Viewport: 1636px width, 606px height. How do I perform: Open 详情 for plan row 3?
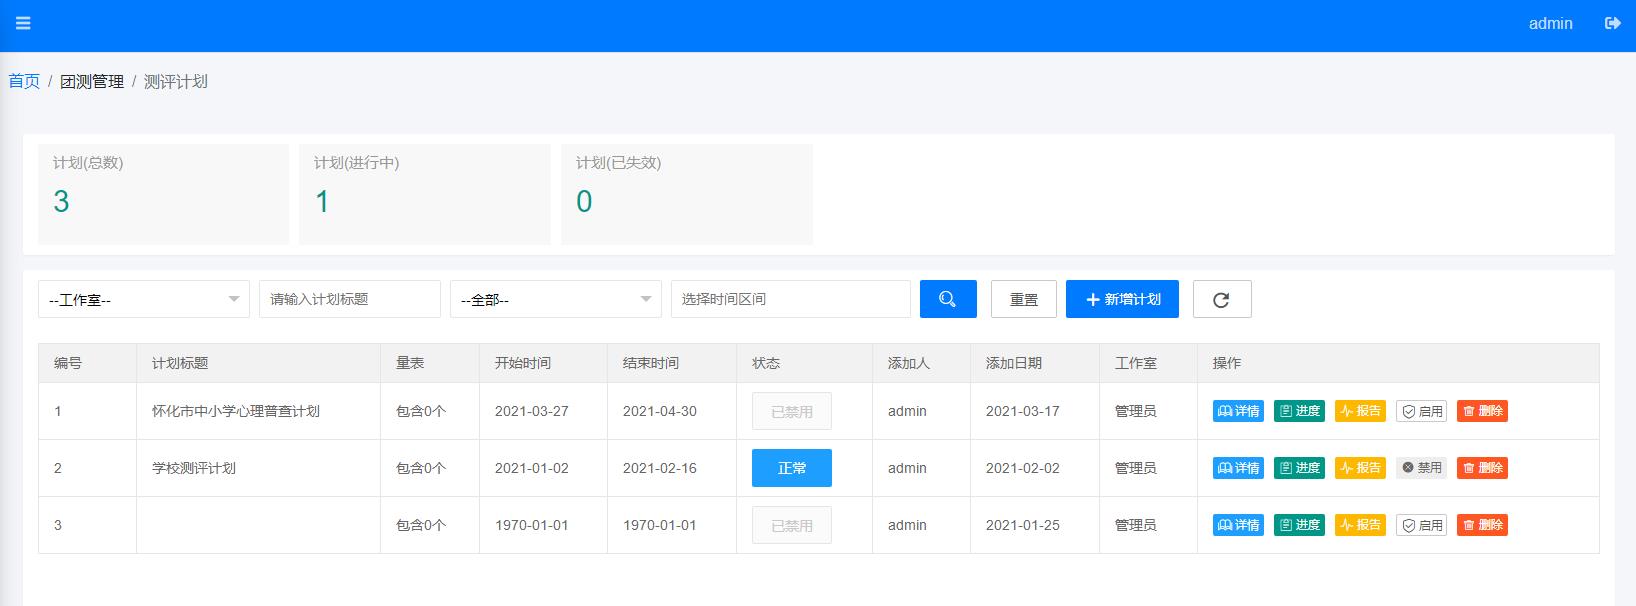(1238, 525)
